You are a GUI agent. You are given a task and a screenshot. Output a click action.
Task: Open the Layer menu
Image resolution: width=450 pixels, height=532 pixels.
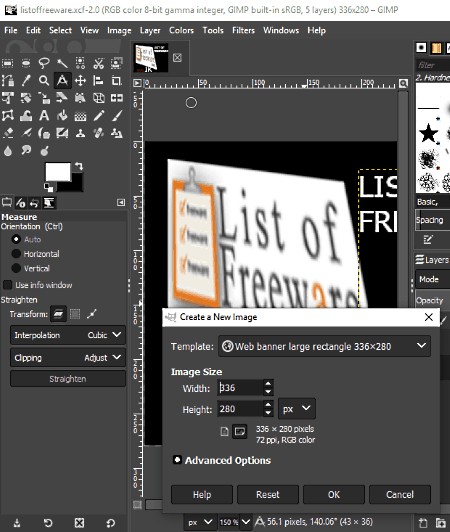click(x=150, y=30)
